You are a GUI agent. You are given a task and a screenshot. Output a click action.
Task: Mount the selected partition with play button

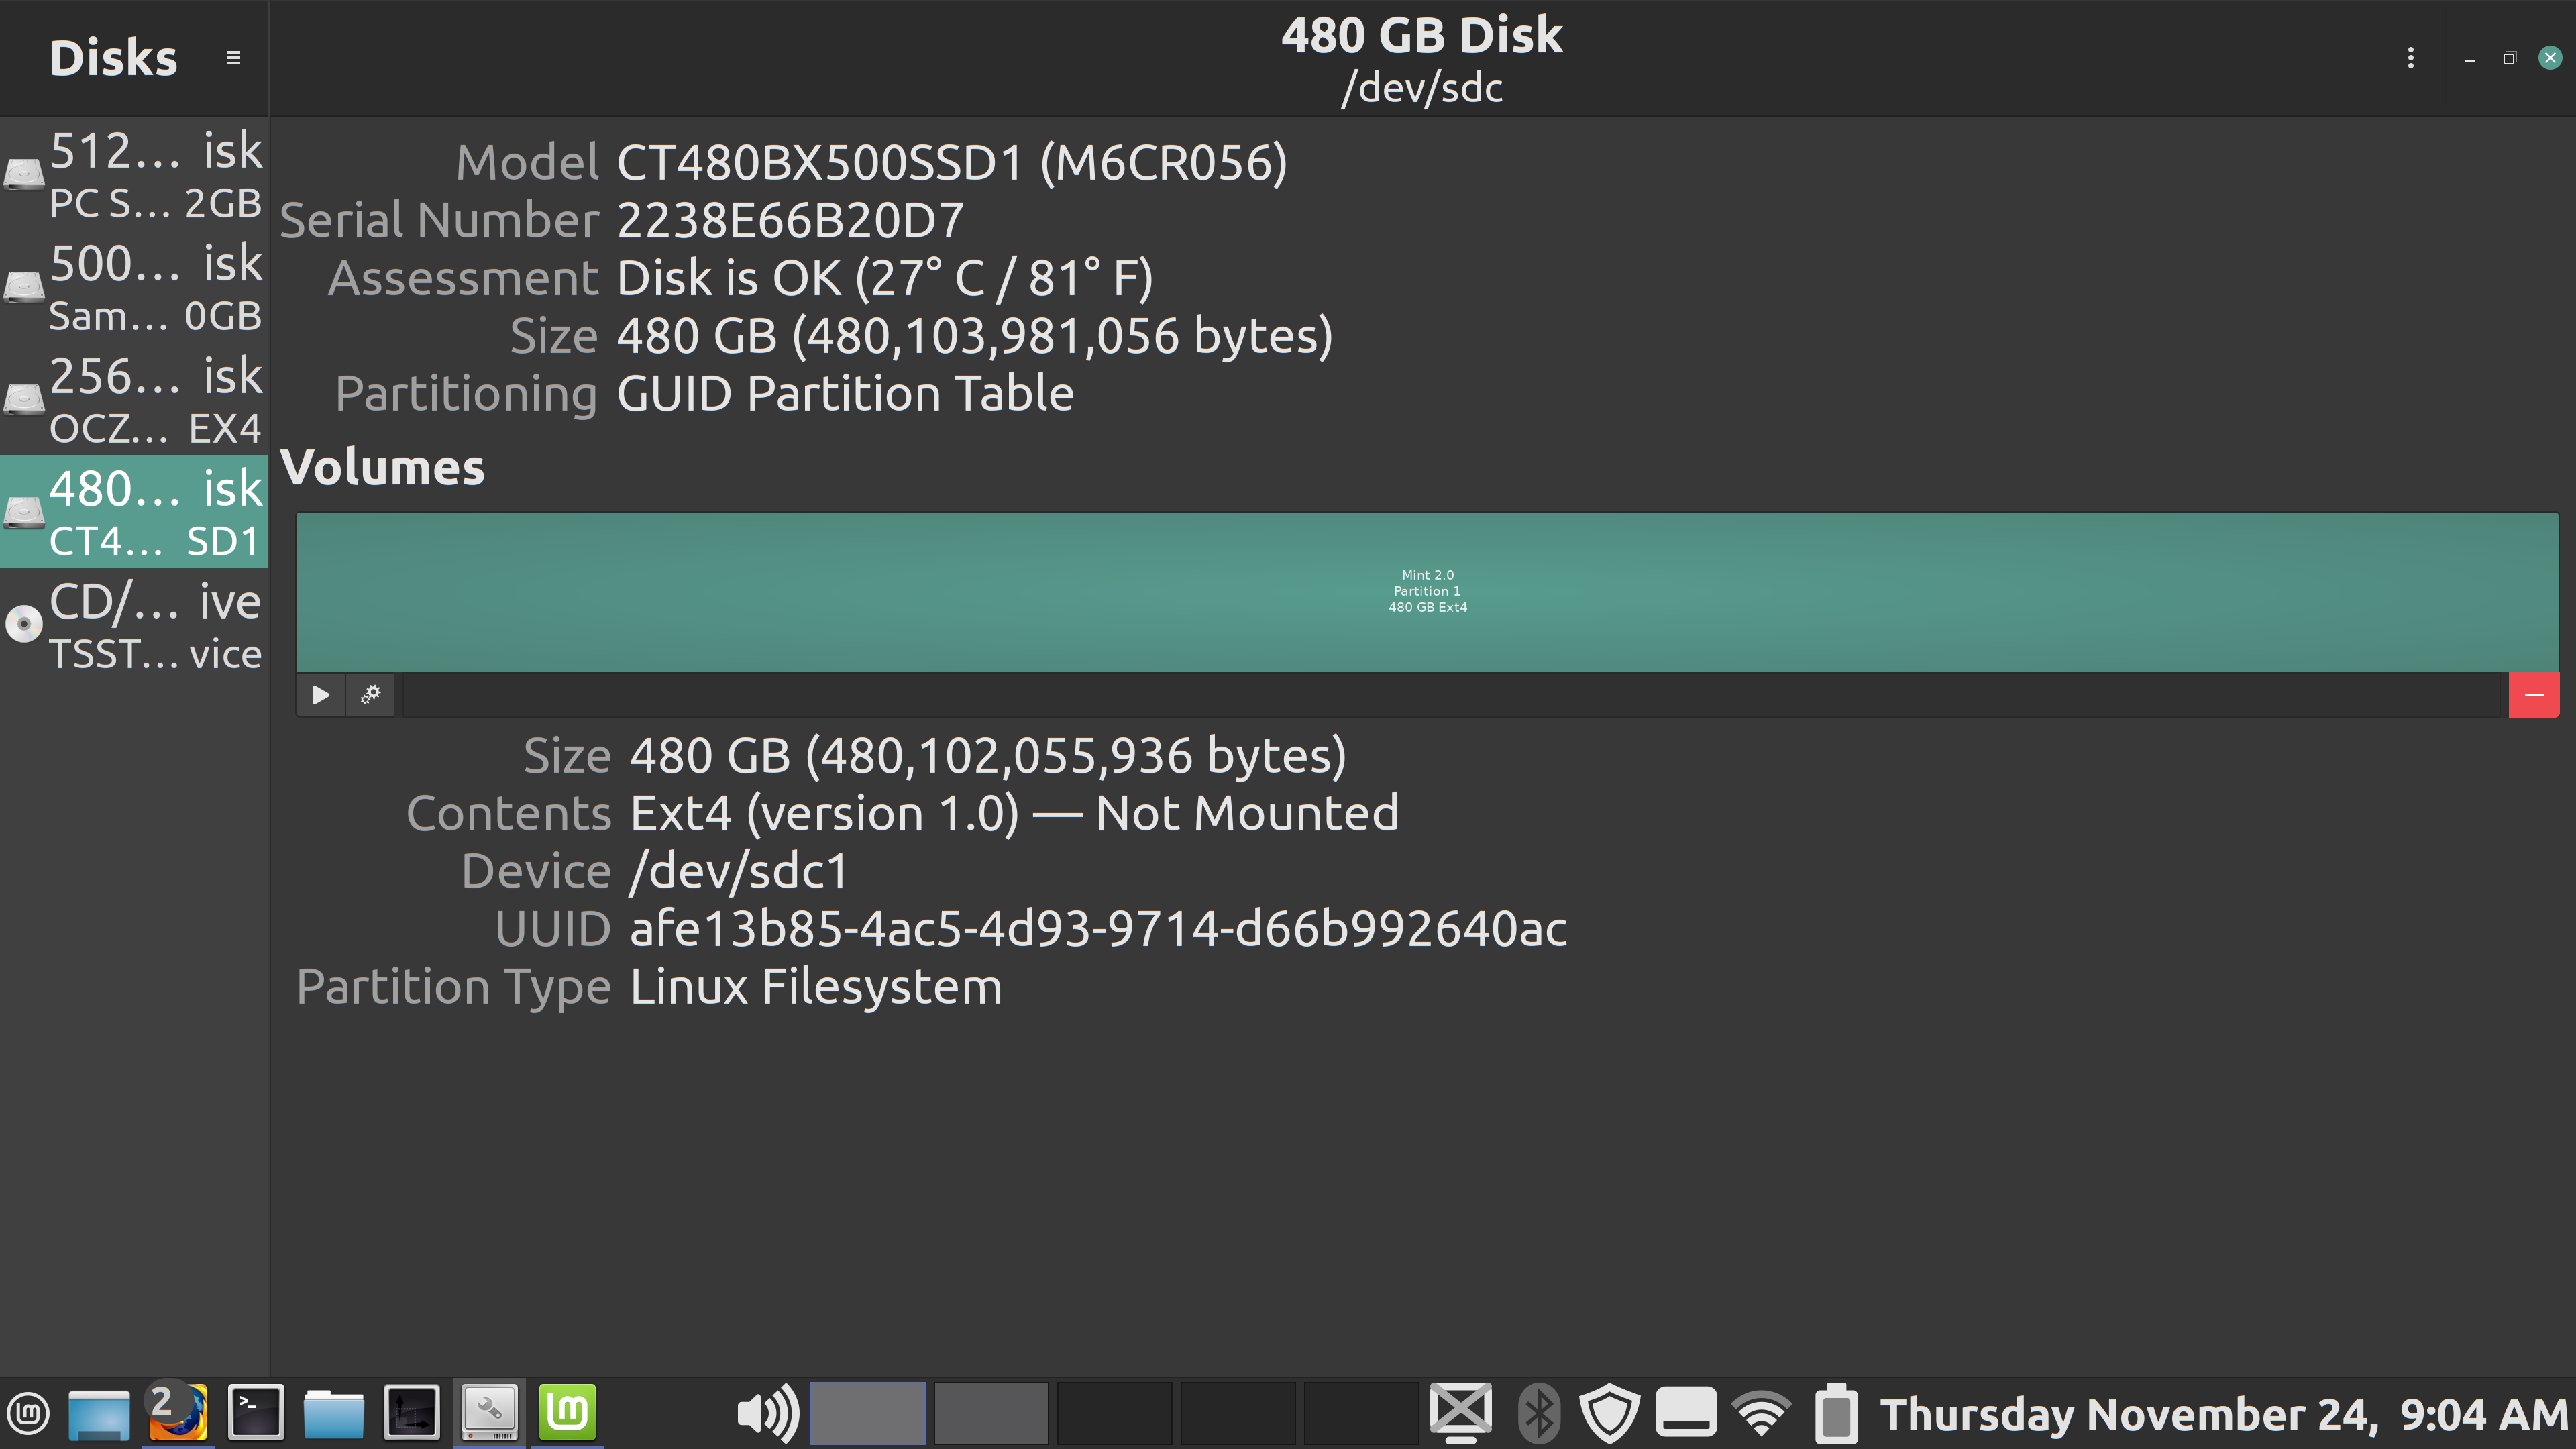(x=320, y=694)
